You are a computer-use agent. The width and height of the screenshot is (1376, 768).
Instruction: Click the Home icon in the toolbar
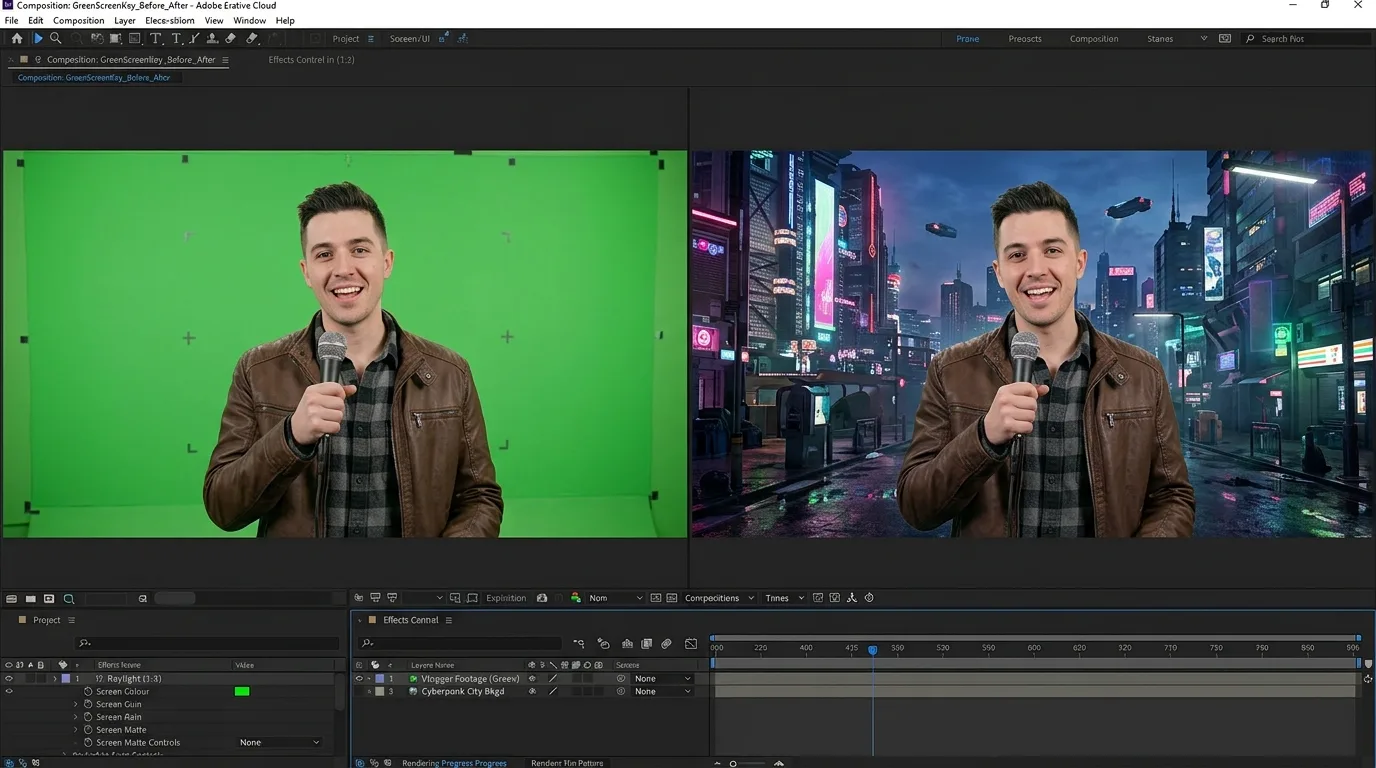pyautogui.click(x=17, y=38)
